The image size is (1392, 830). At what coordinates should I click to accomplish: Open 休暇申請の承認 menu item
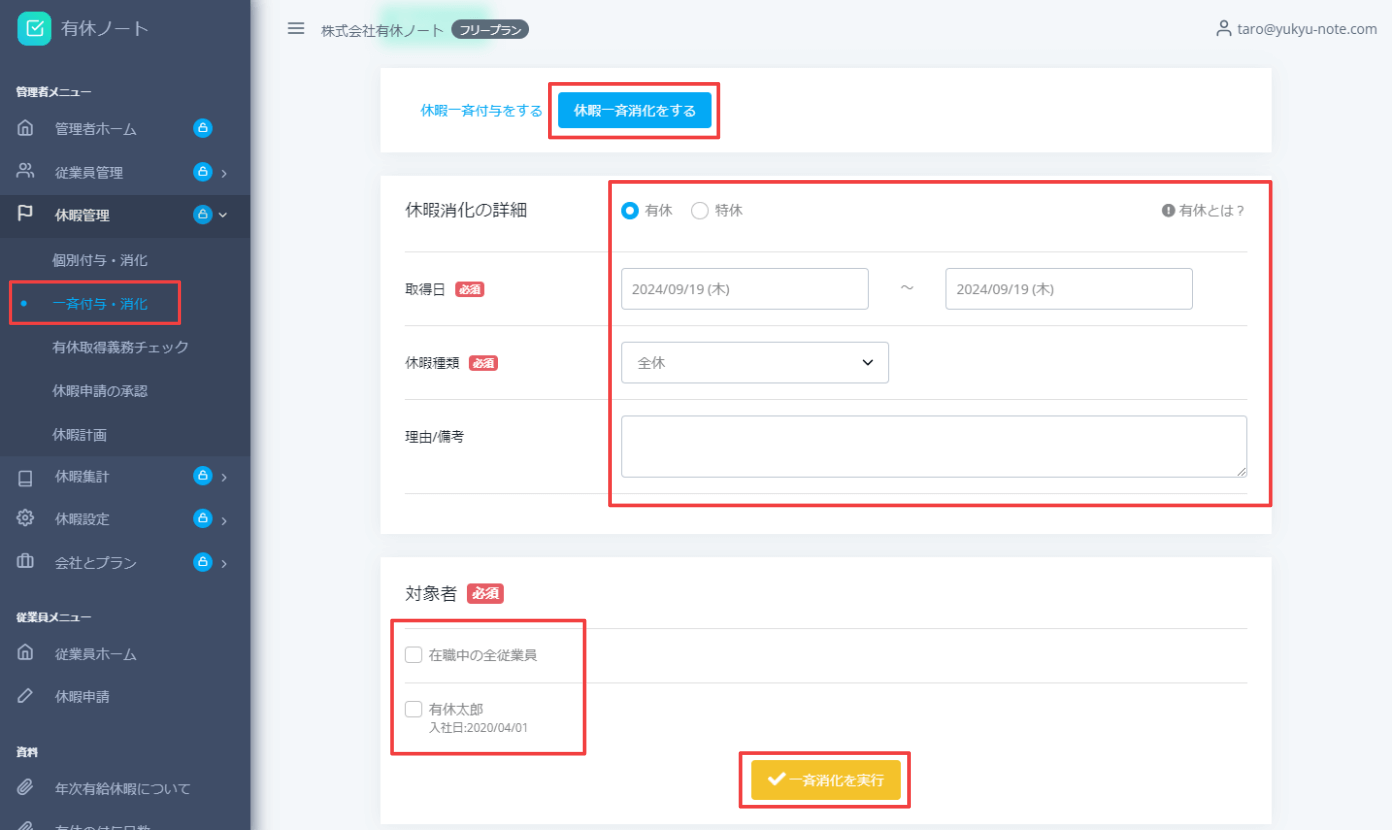(100, 391)
